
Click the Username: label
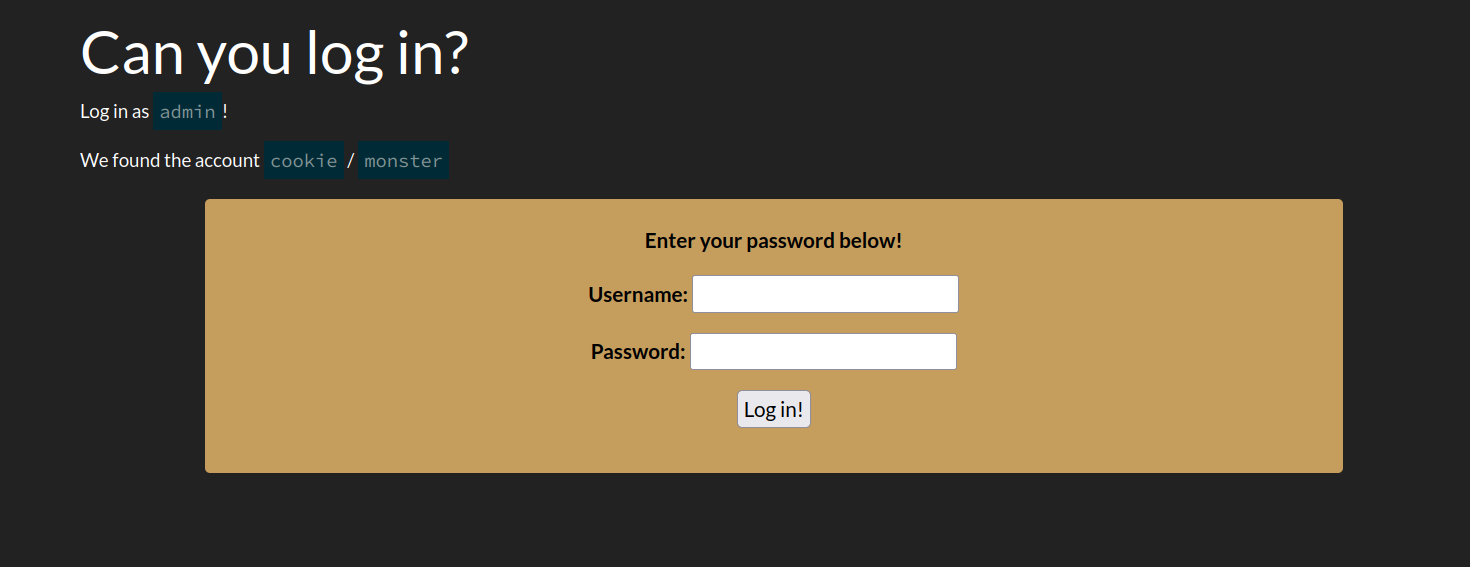[x=638, y=295]
